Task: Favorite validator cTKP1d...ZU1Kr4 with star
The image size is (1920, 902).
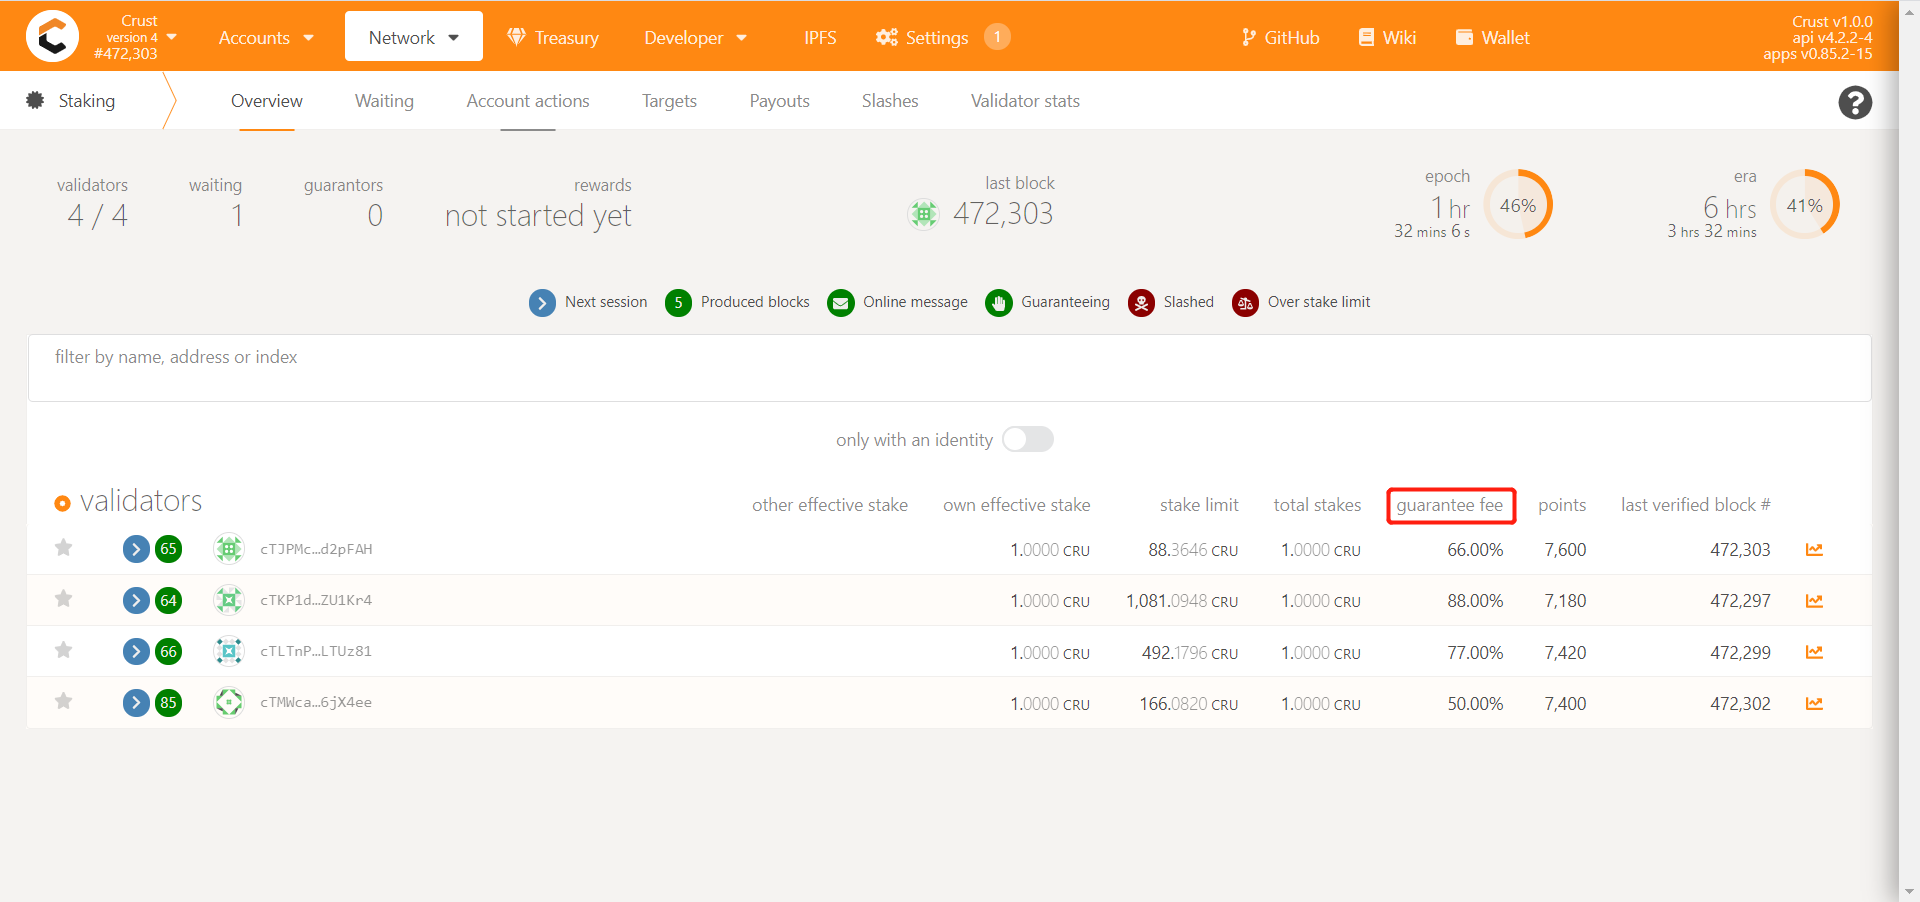Action: pyautogui.click(x=64, y=599)
